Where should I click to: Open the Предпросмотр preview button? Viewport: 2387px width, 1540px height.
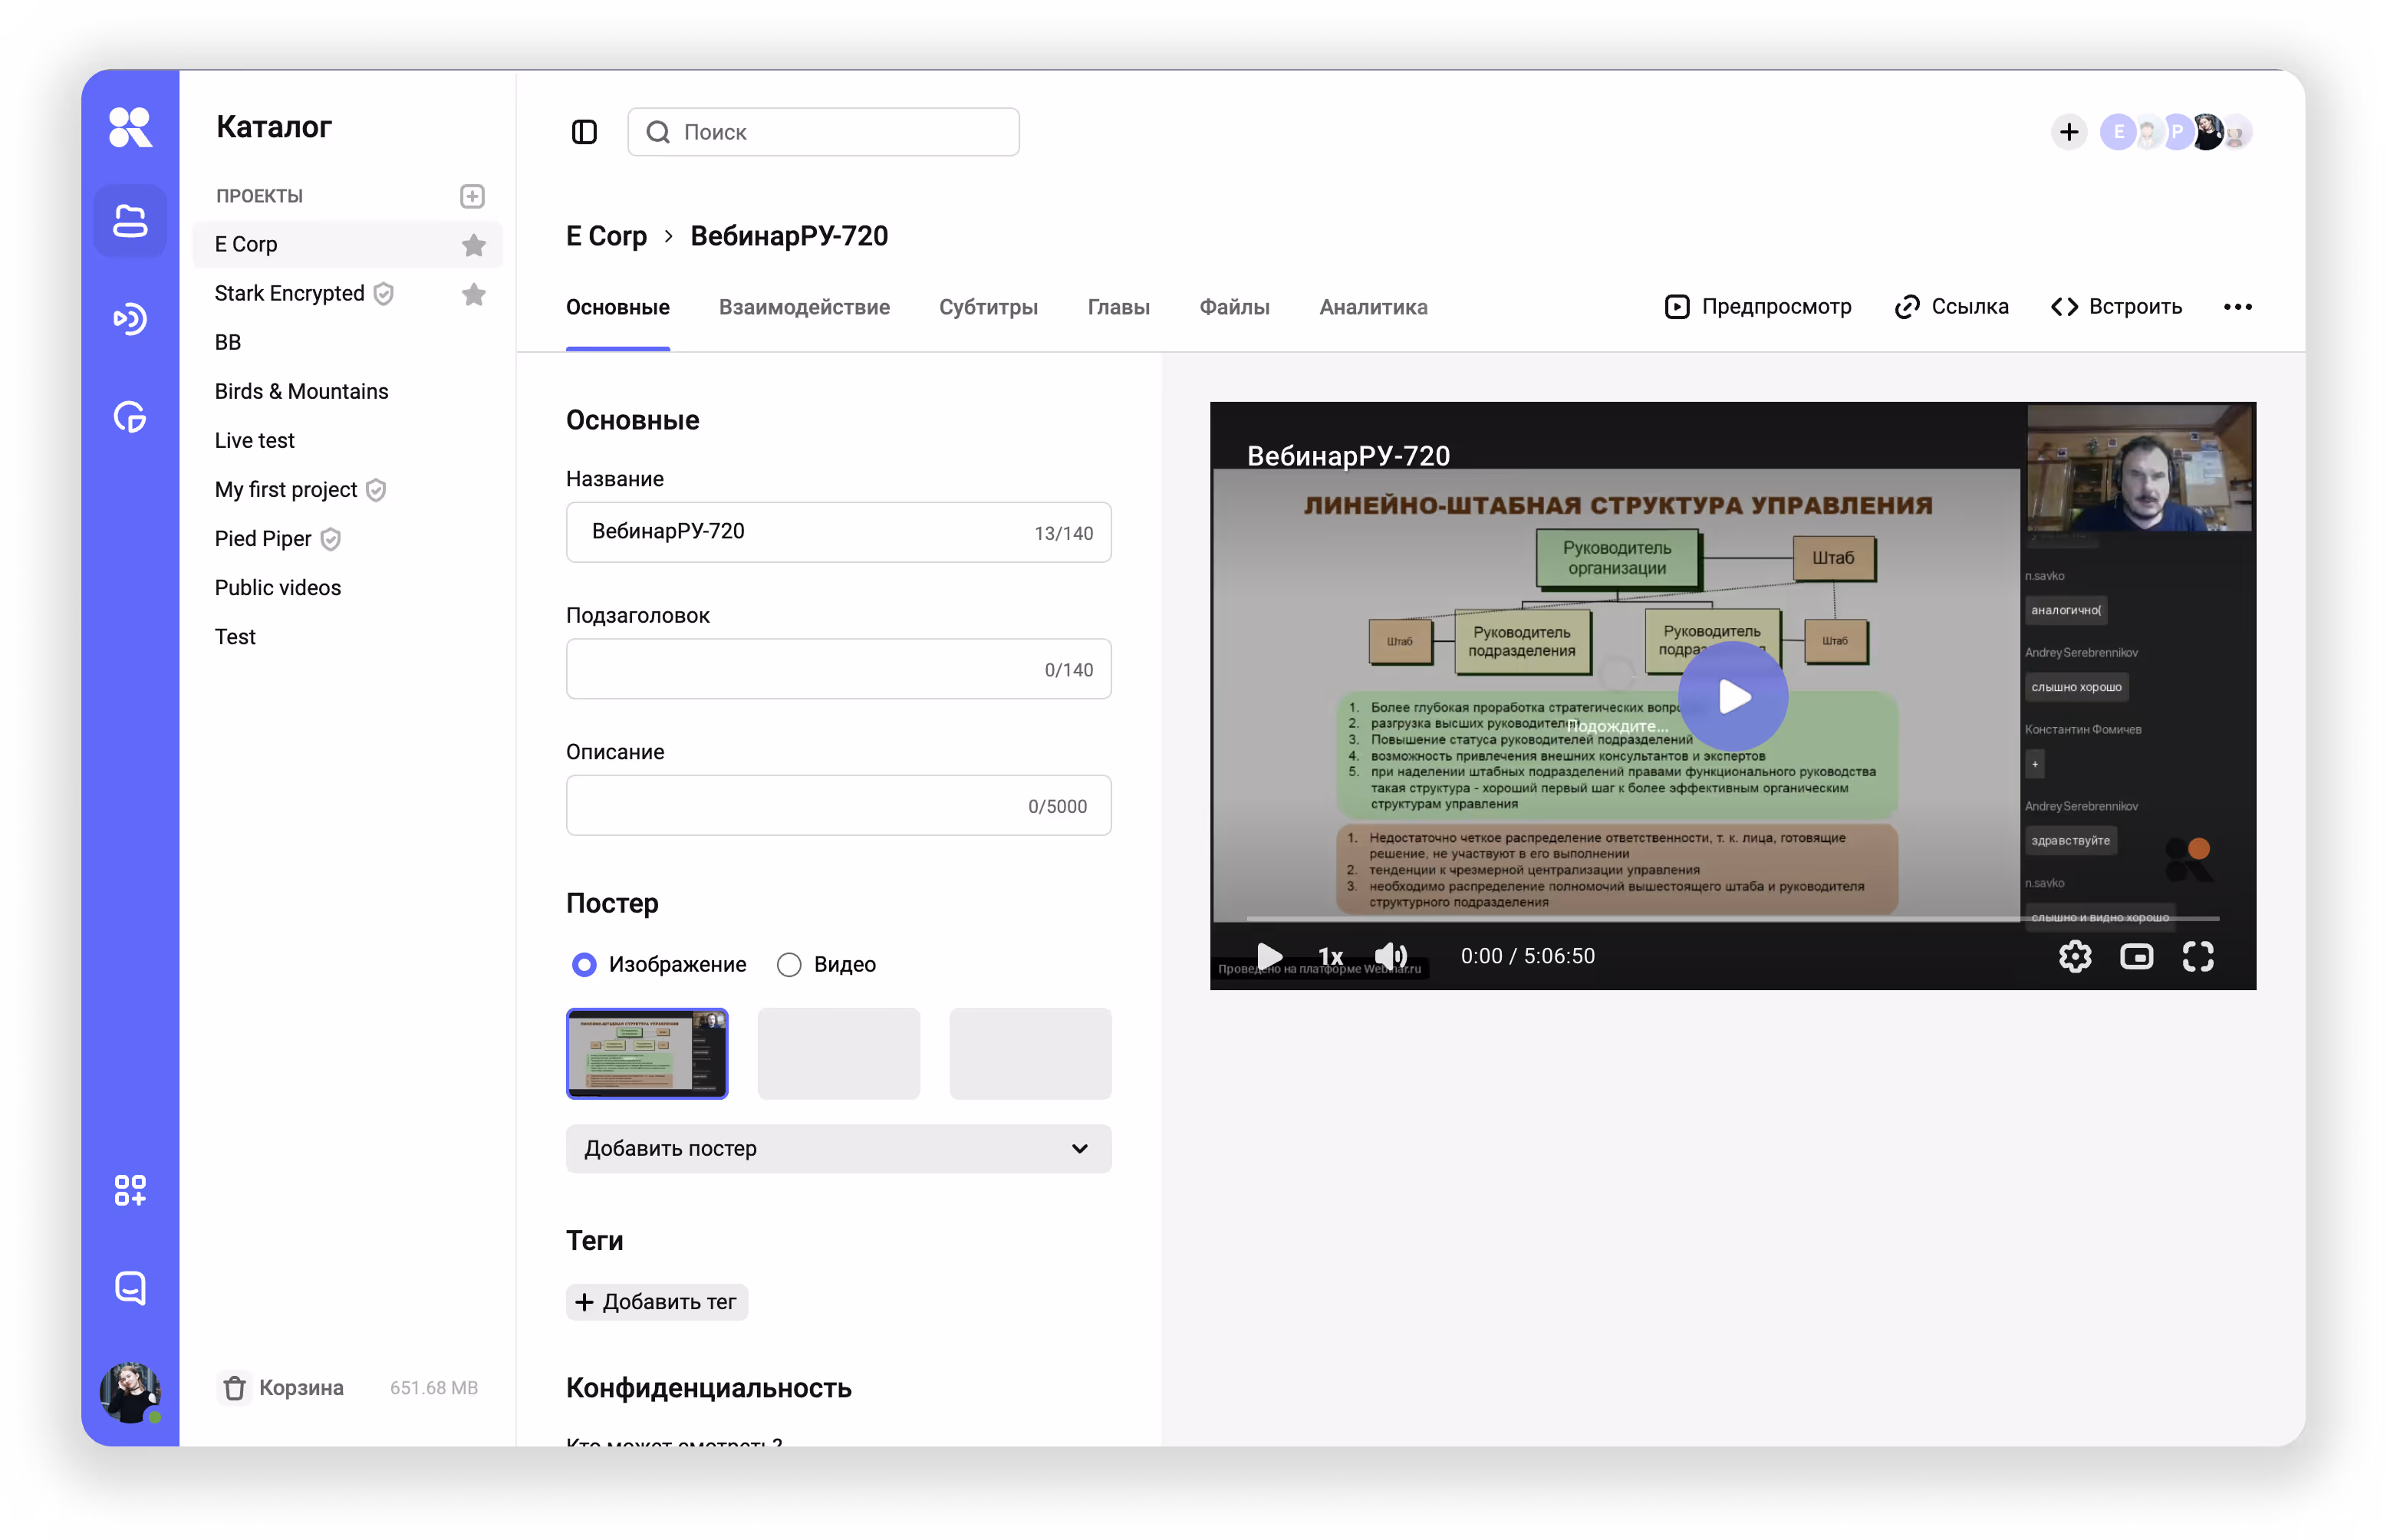coord(1757,307)
